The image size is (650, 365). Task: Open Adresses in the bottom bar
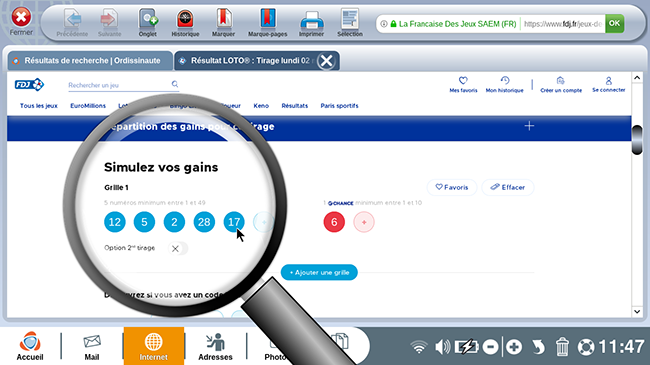[215, 347]
